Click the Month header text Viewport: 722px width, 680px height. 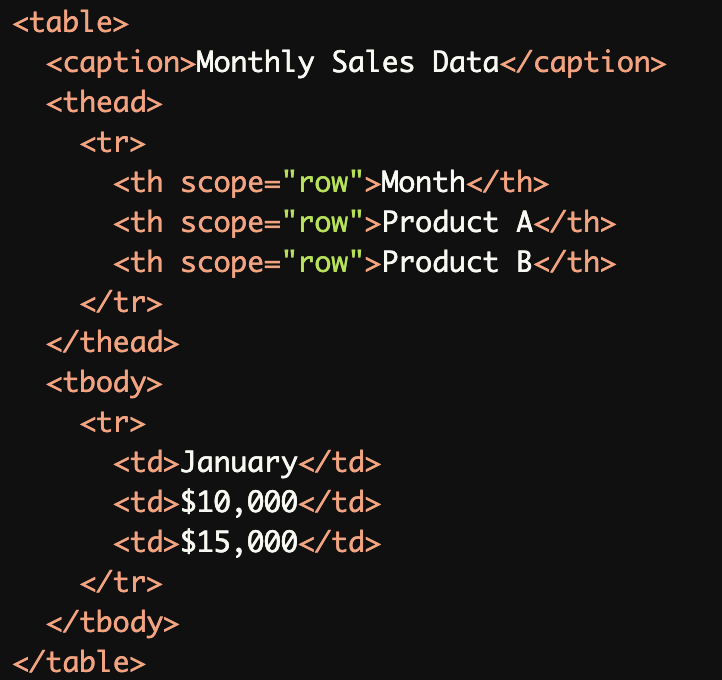[423, 183]
